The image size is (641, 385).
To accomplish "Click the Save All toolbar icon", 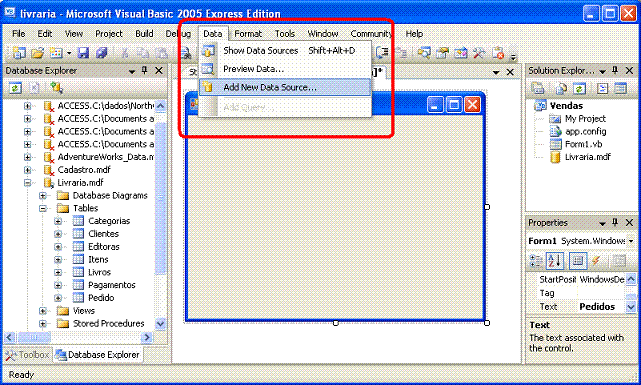I will point(101,52).
